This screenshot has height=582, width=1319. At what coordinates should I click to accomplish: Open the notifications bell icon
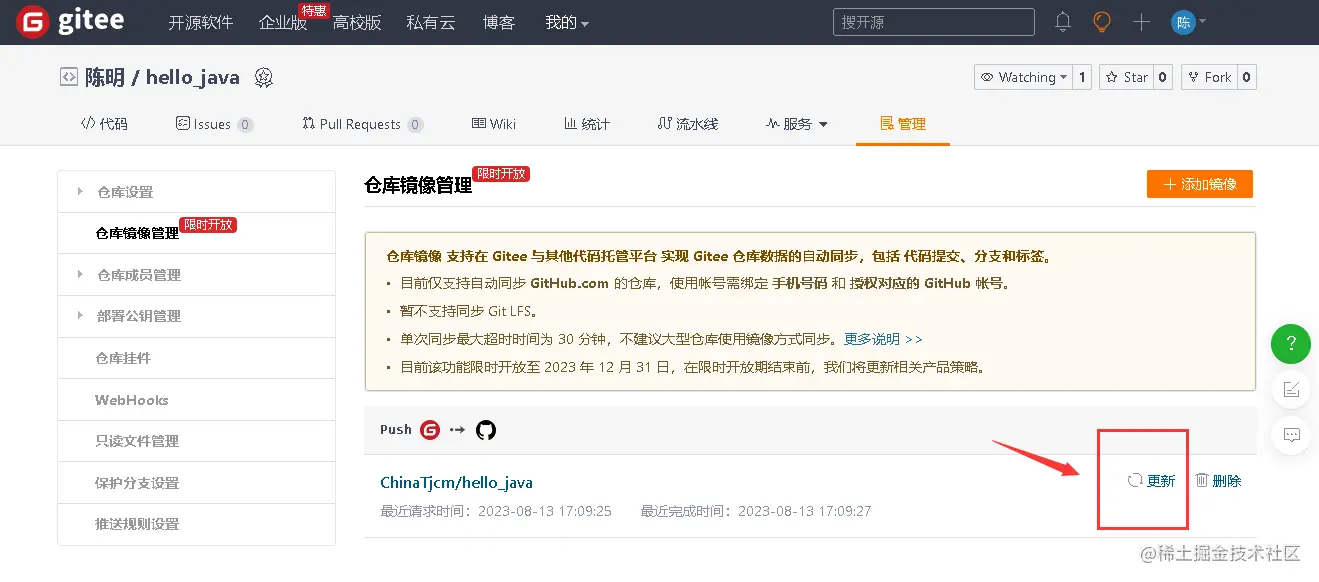1063,21
